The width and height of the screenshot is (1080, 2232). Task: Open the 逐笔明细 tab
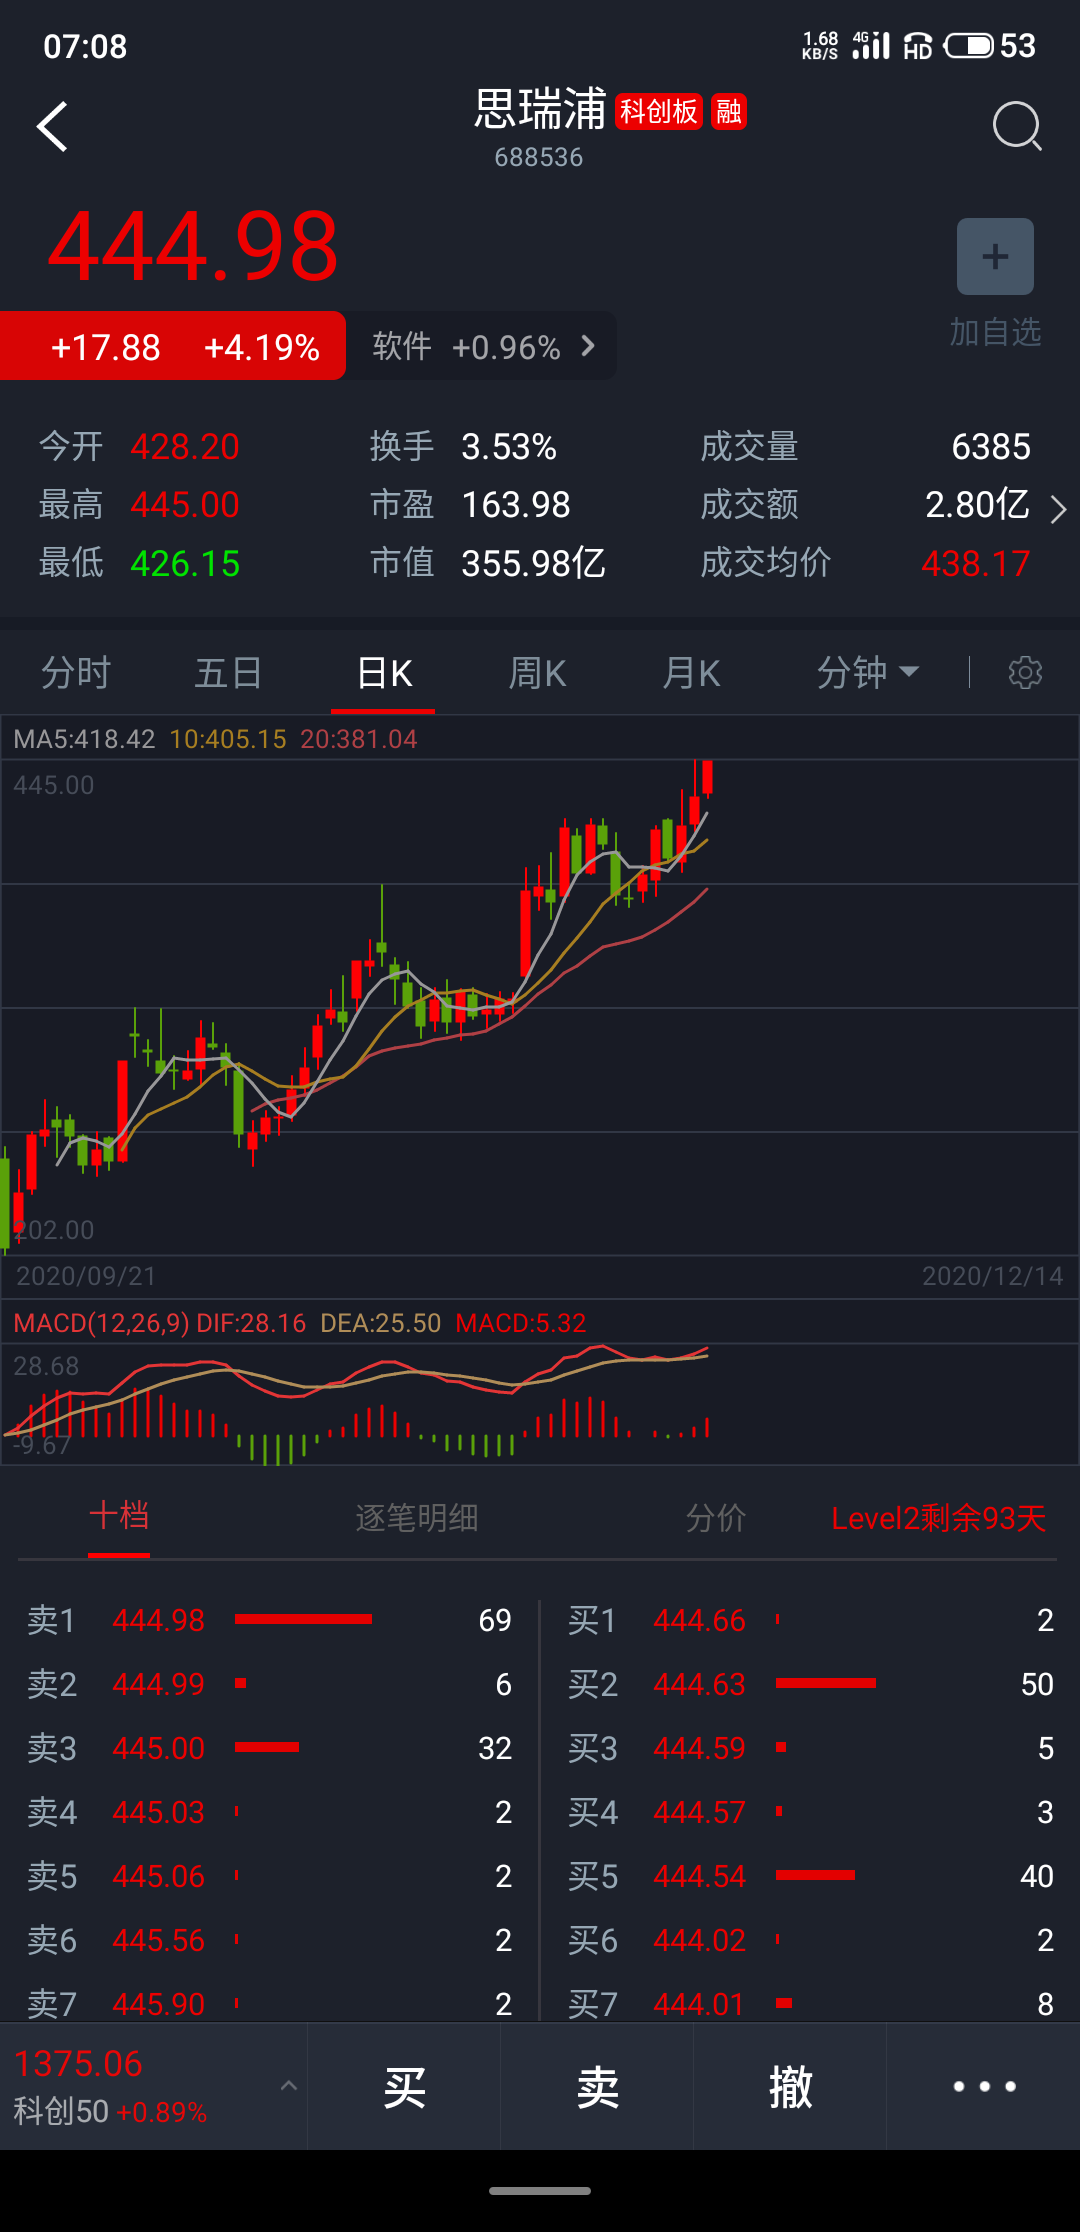click(x=417, y=1518)
